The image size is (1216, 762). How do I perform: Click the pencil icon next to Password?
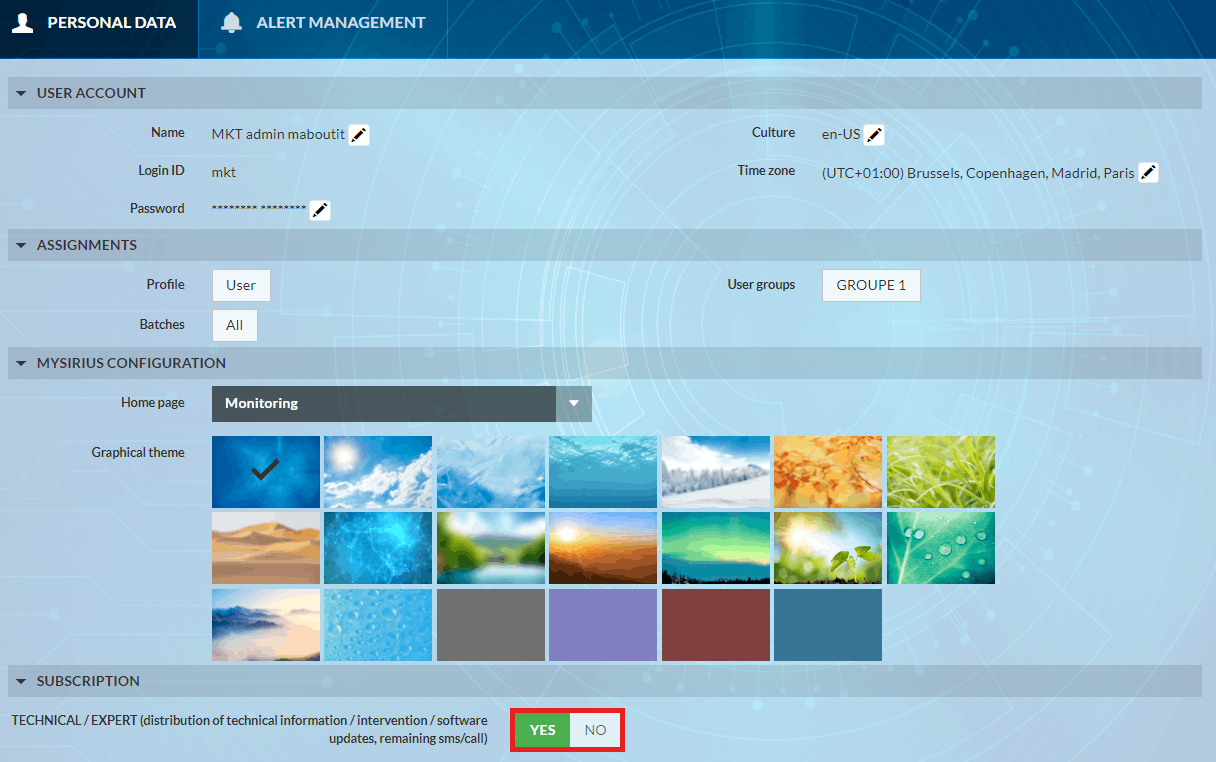(320, 210)
